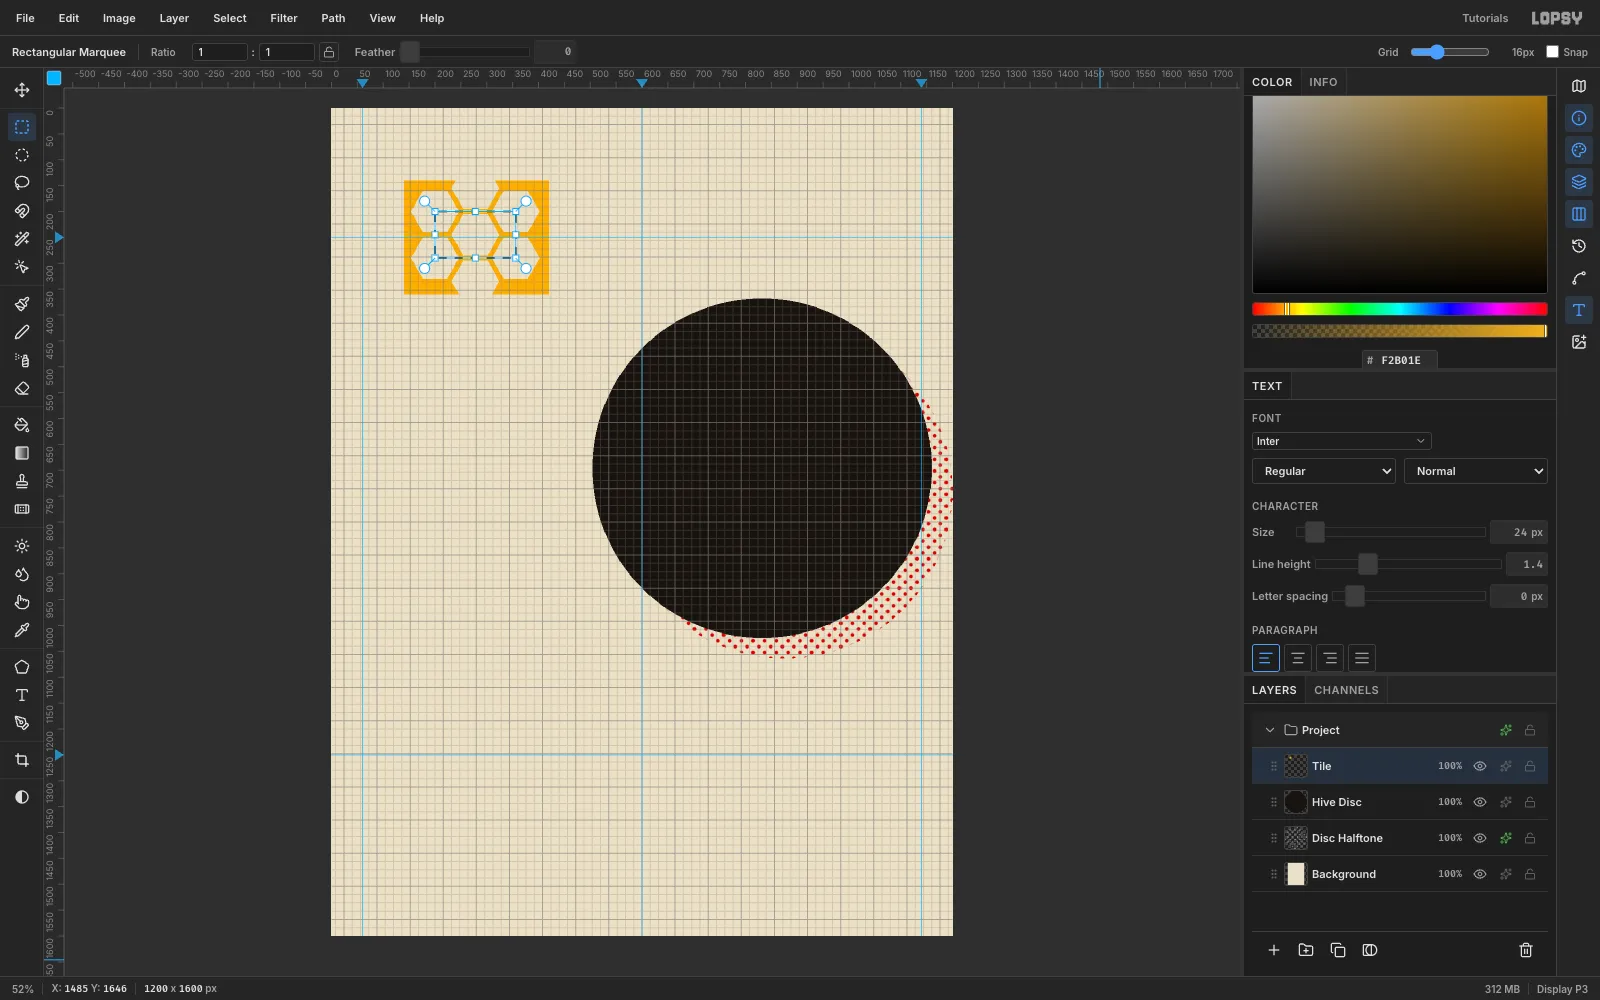Viewport: 1600px width, 1000px height.
Task: Open the Filter menu
Action: point(284,18)
